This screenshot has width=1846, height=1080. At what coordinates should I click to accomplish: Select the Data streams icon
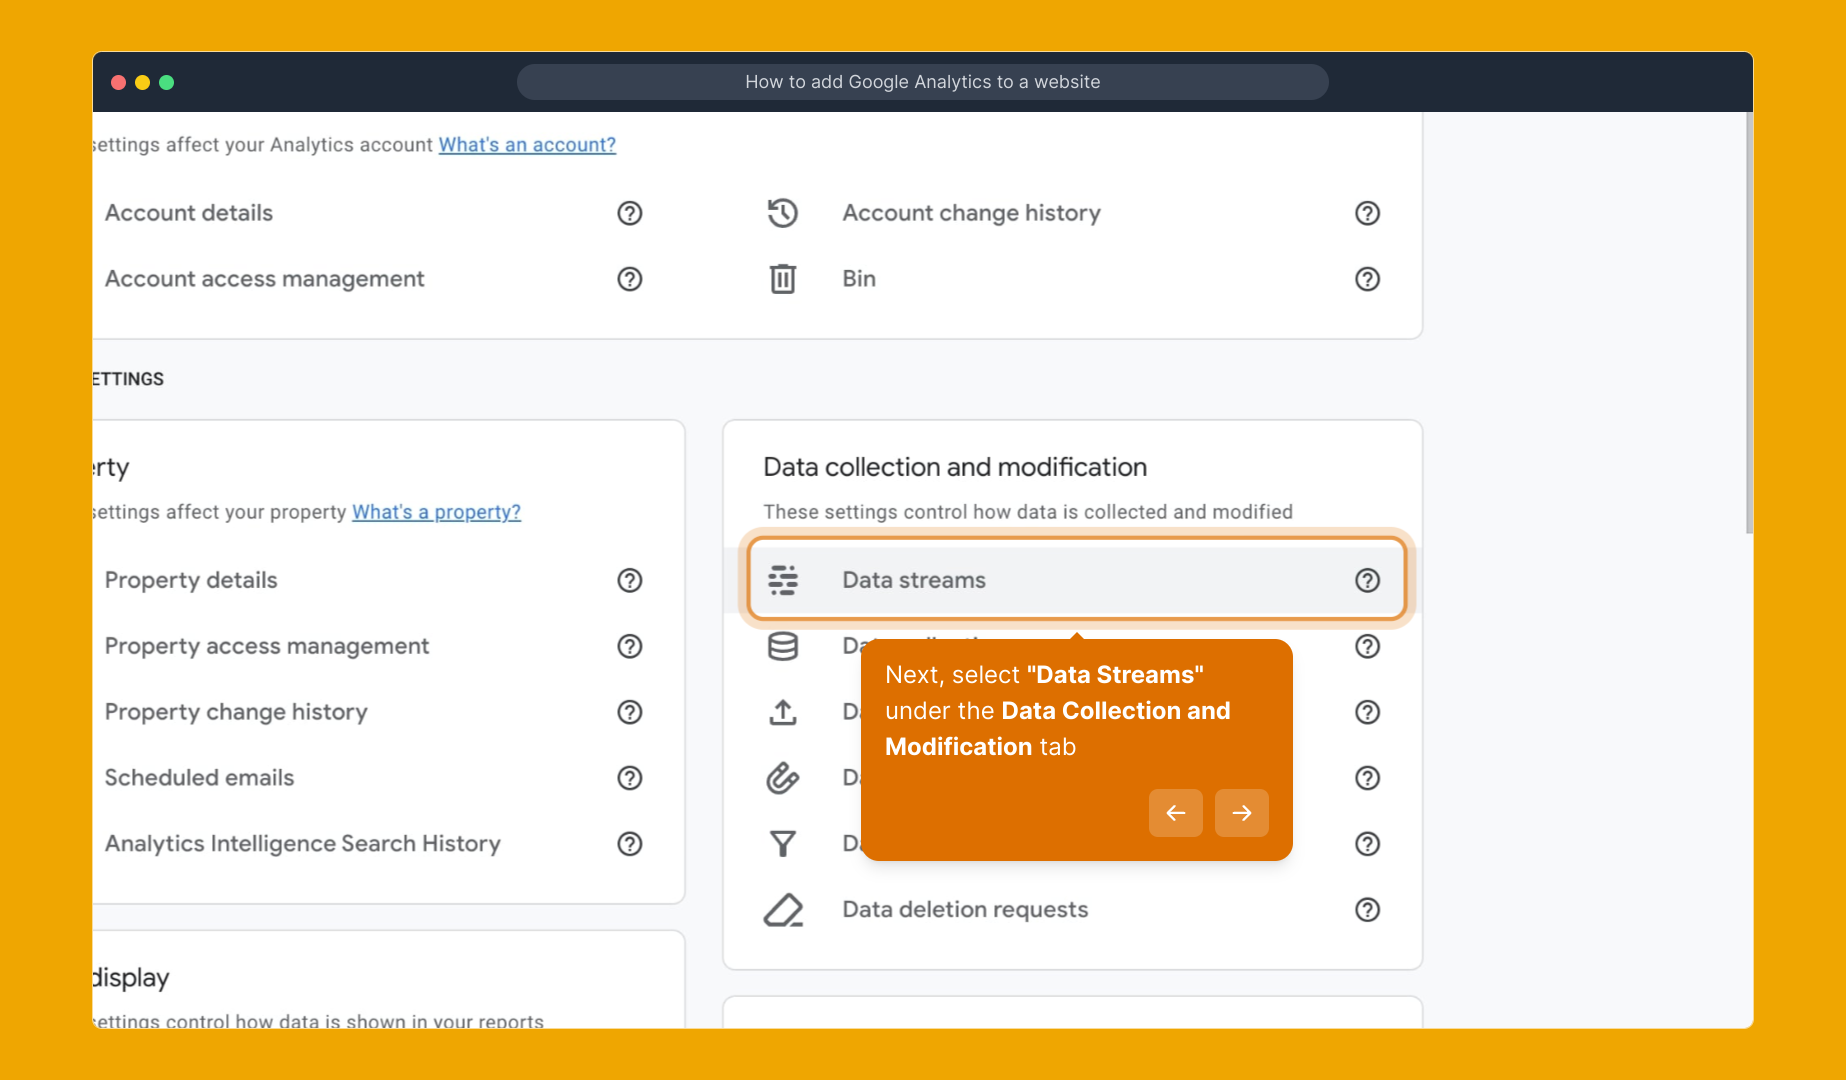(785, 579)
